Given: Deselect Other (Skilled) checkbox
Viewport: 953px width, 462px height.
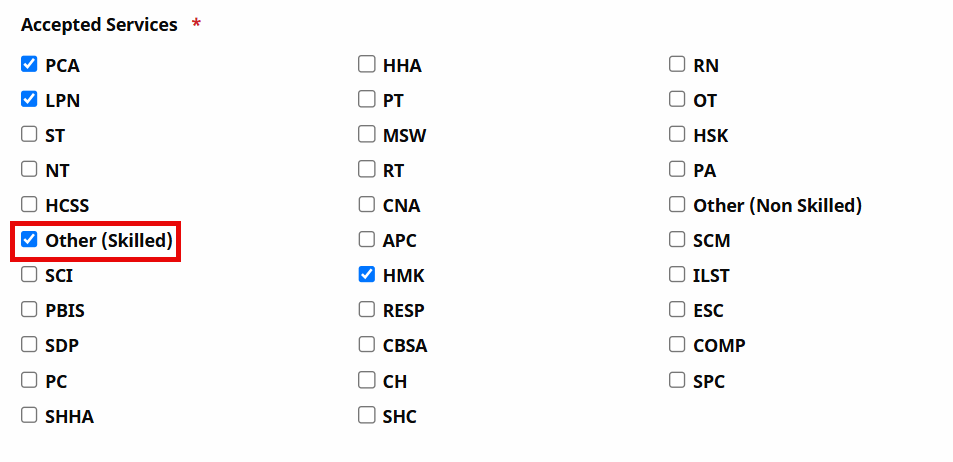Looking at the screenshot, I should [x=29, y=240].
